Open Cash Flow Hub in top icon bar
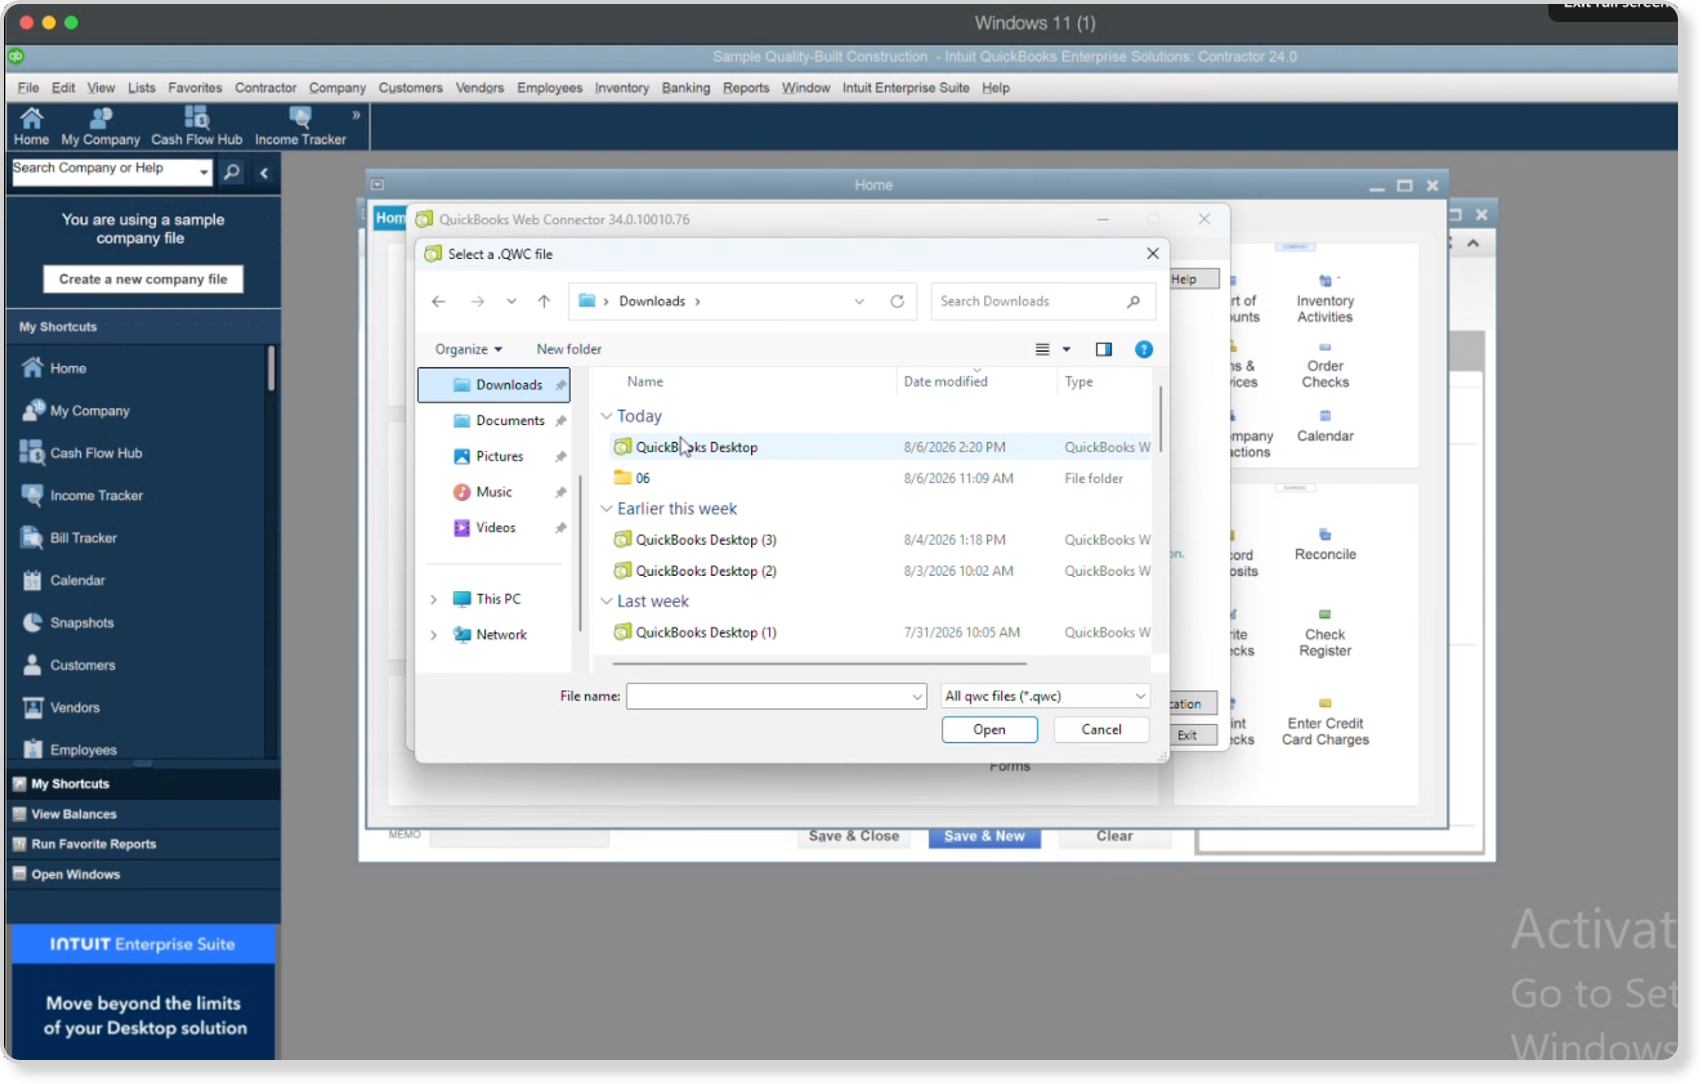 (x=196, y=127)
